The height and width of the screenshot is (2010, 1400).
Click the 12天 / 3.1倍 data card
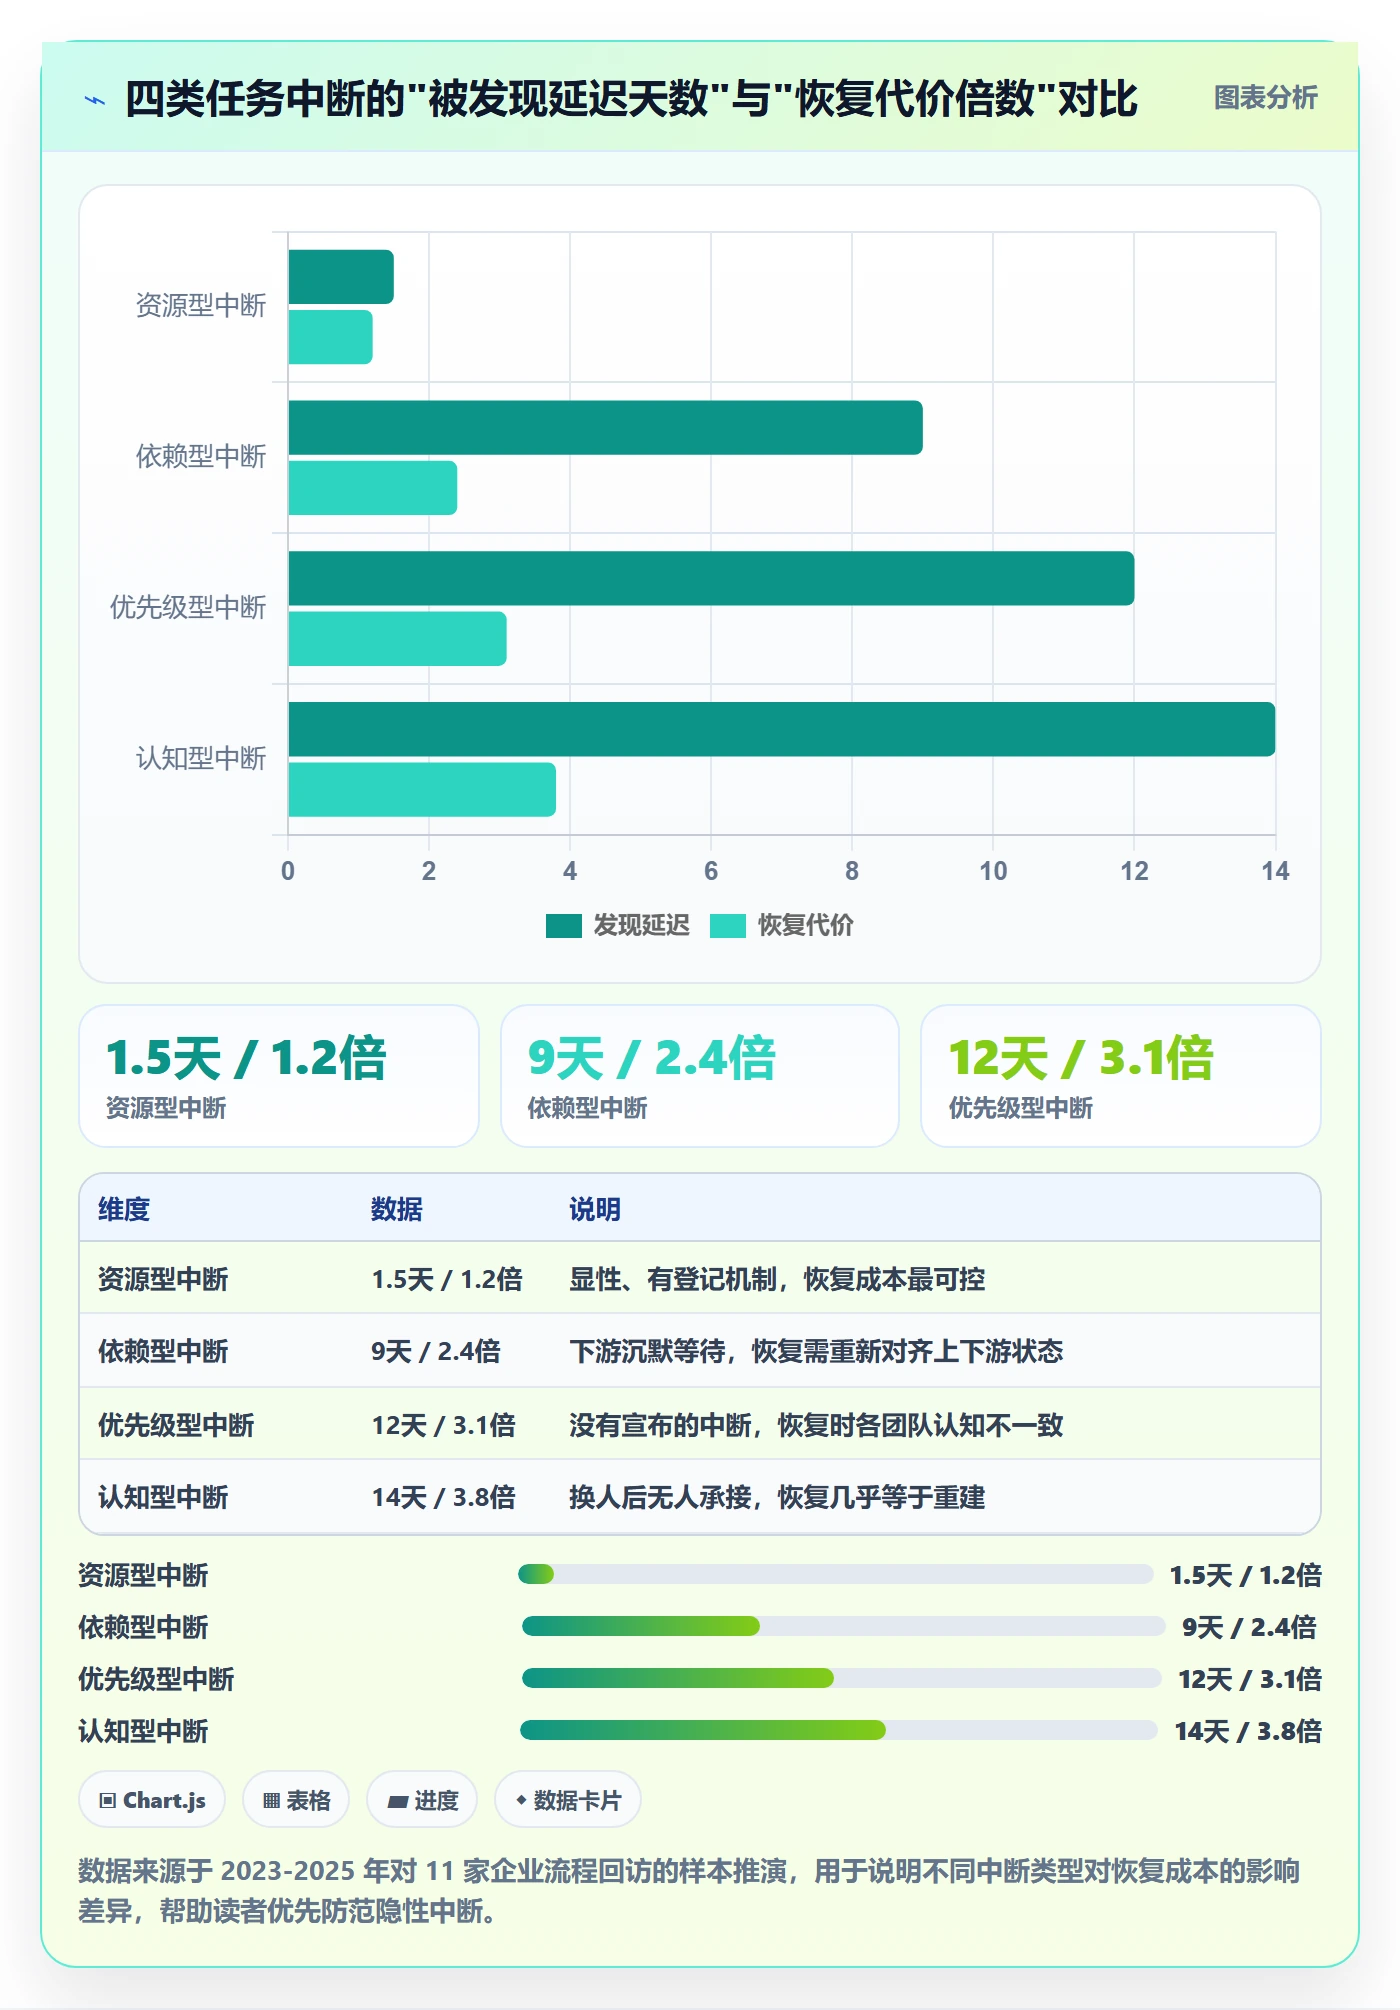point(1121,1076)
